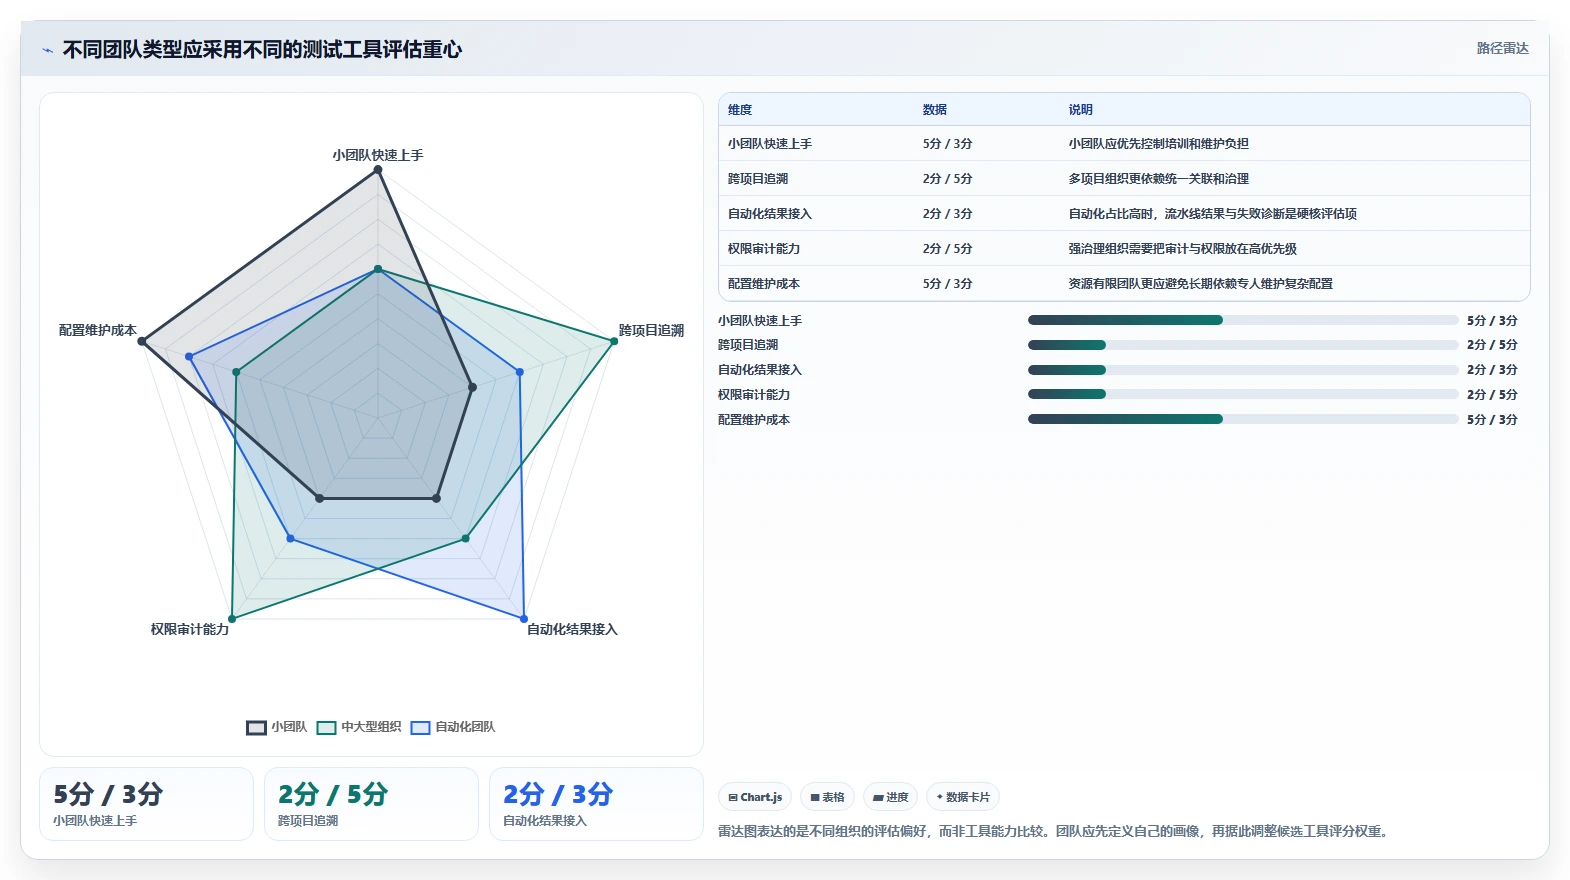Click radar axis label 小团队快速上手

click(x=378, y=155)
